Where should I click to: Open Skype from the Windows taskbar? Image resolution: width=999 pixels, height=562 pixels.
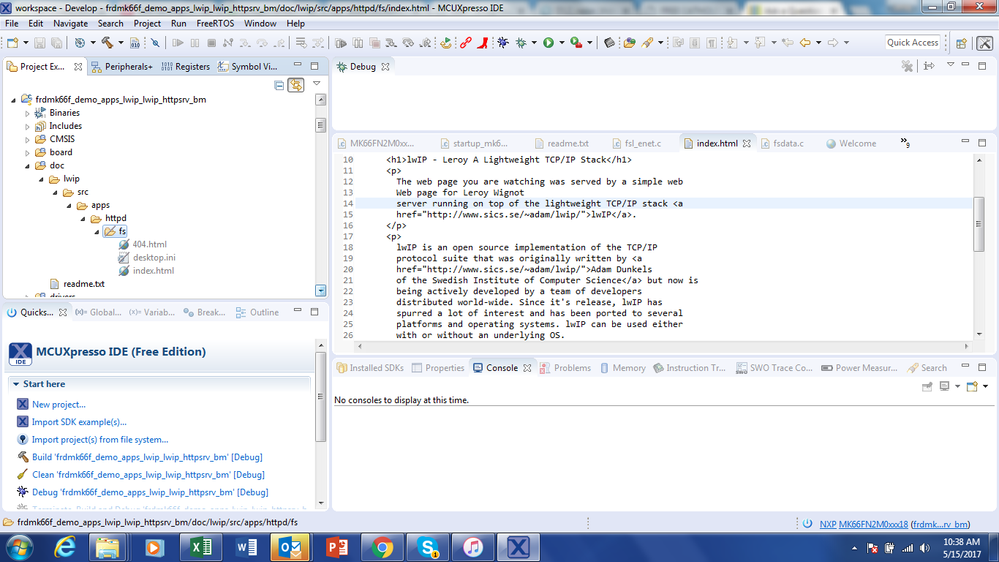coord(428,547)
